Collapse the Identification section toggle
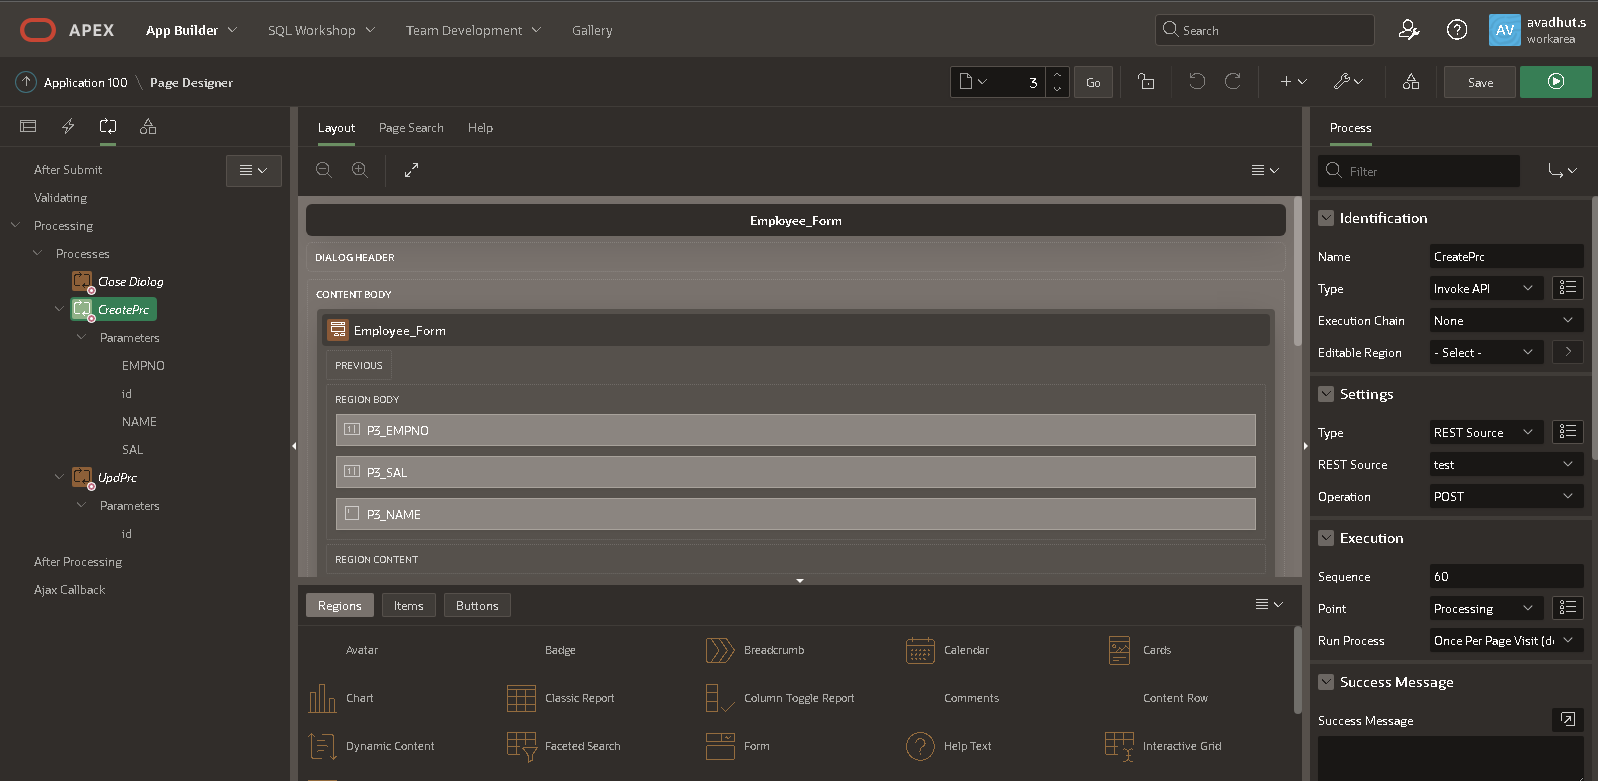Viewport: 1598px width, 781px height. click(1326, 218)
